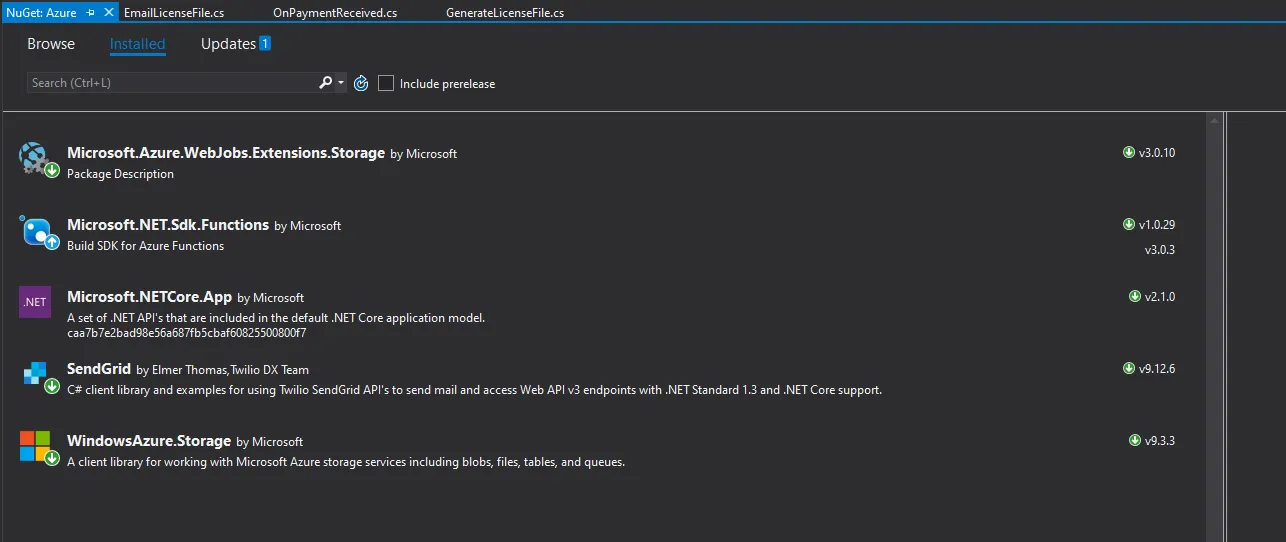Screen dimensions: 1286x542
Task: Click the v3.0.10 version text
Action: [x=1157, y=153]
